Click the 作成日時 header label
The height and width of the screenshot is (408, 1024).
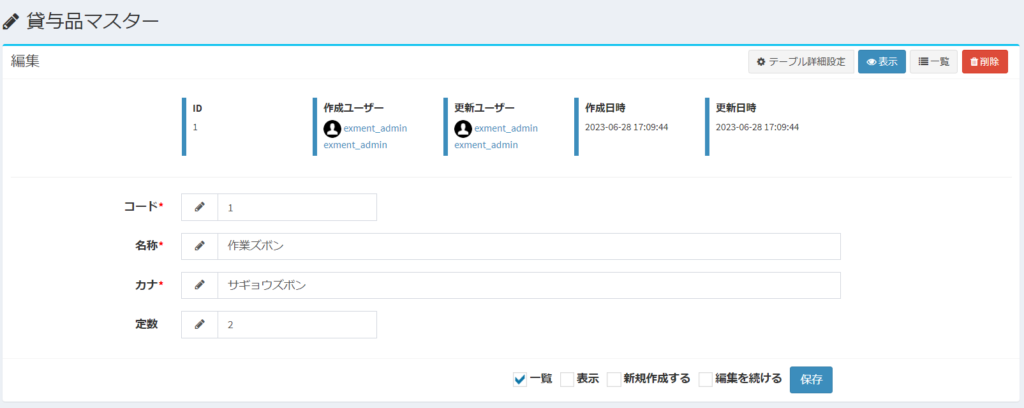[x=605, y=108]
